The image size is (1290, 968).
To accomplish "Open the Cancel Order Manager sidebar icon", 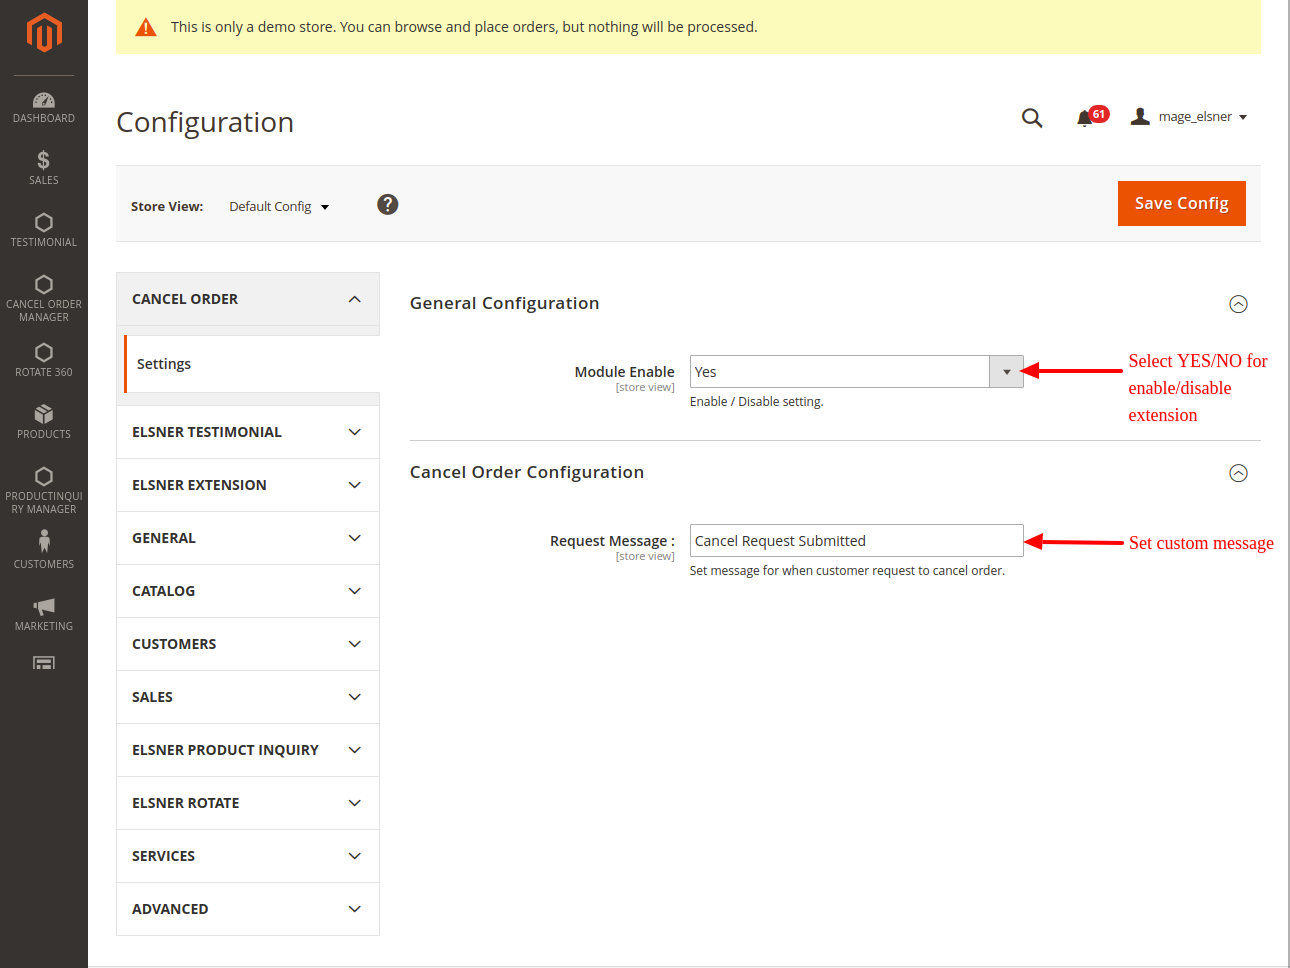I will click(x=43, y=297).
